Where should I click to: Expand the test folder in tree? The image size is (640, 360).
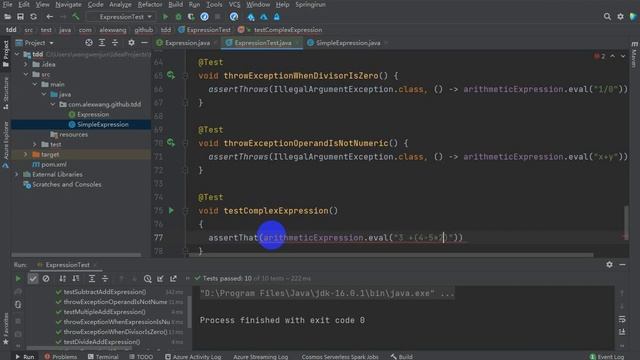click(35, 144)
